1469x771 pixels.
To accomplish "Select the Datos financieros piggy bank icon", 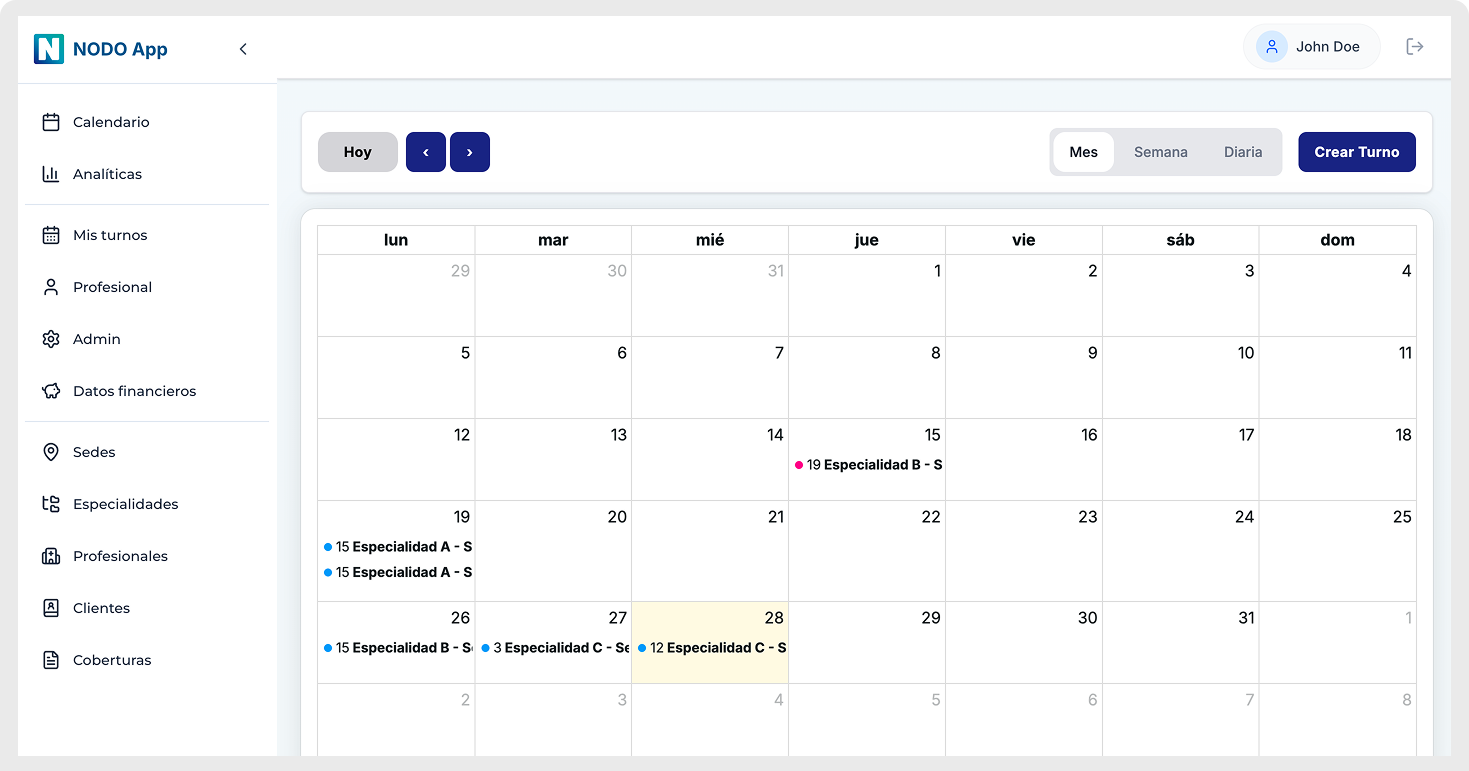I will [51, 391].
